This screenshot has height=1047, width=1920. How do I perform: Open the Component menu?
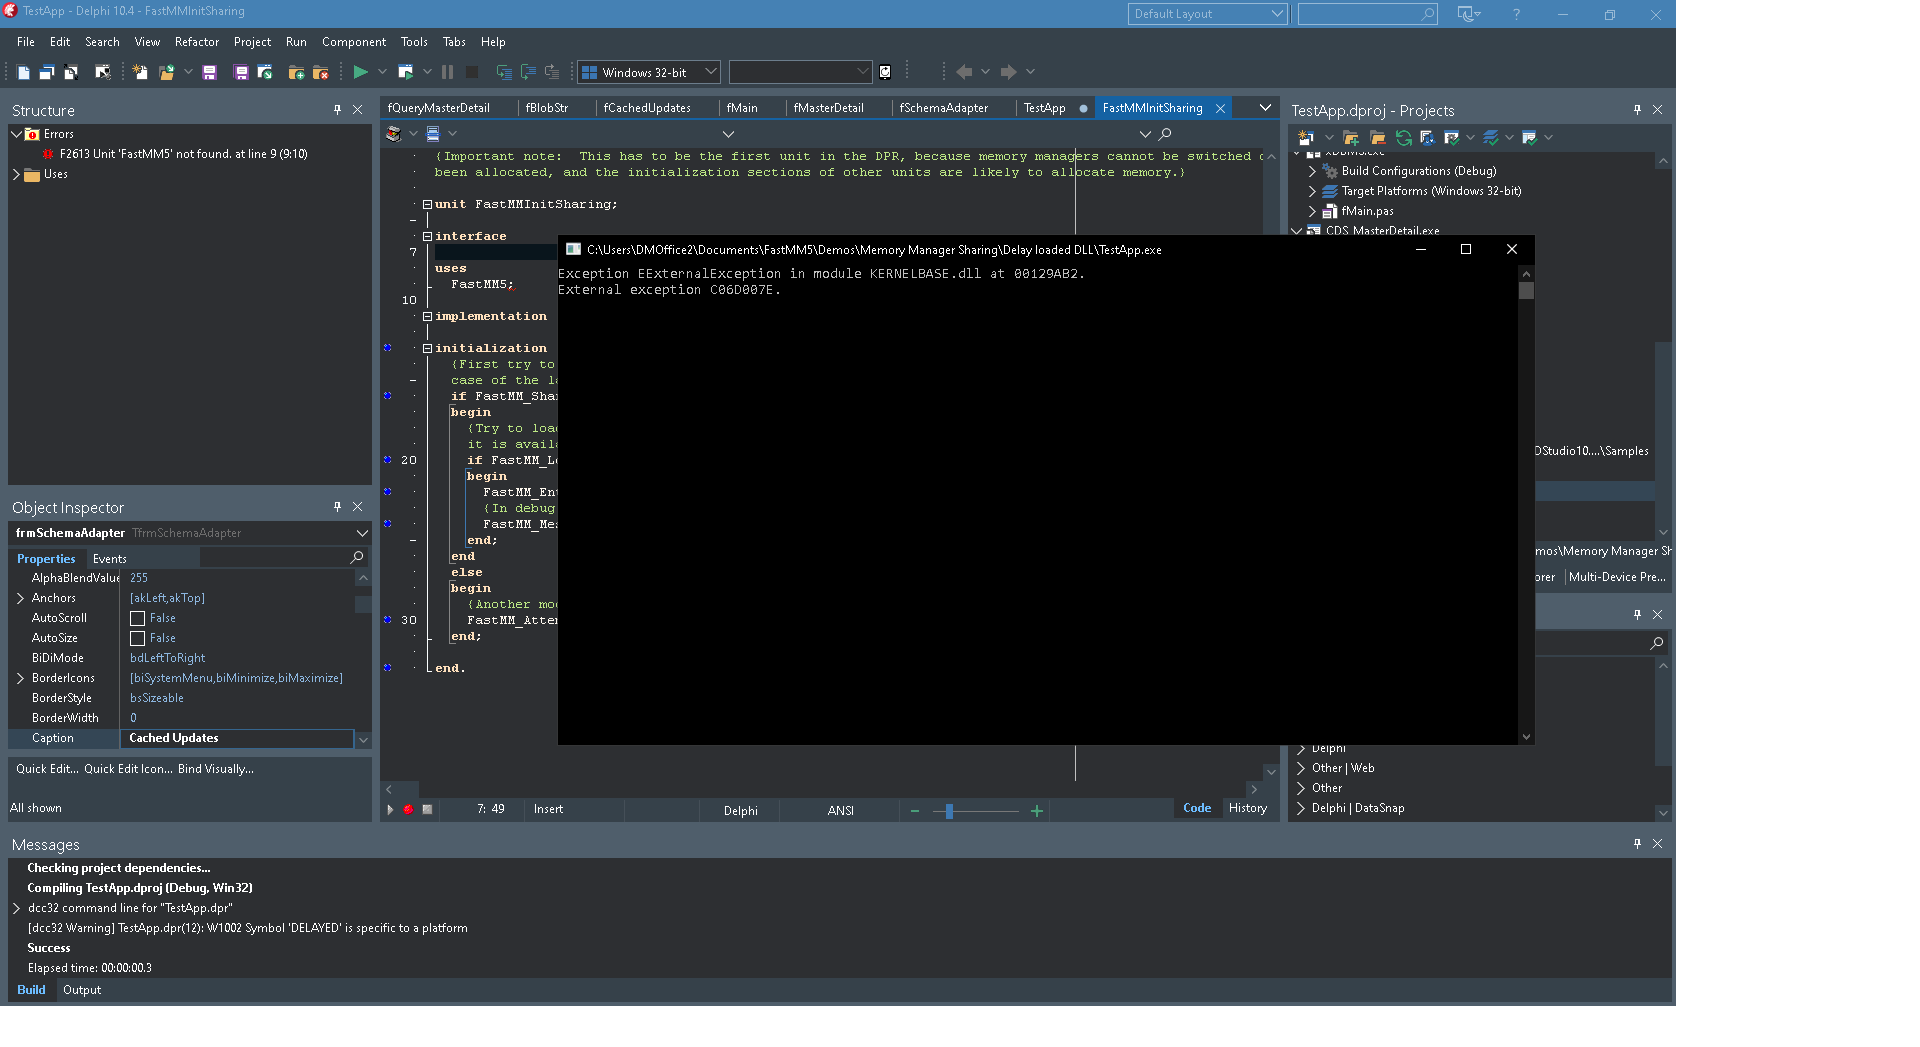pyautogui.click(x=354, y=42)
